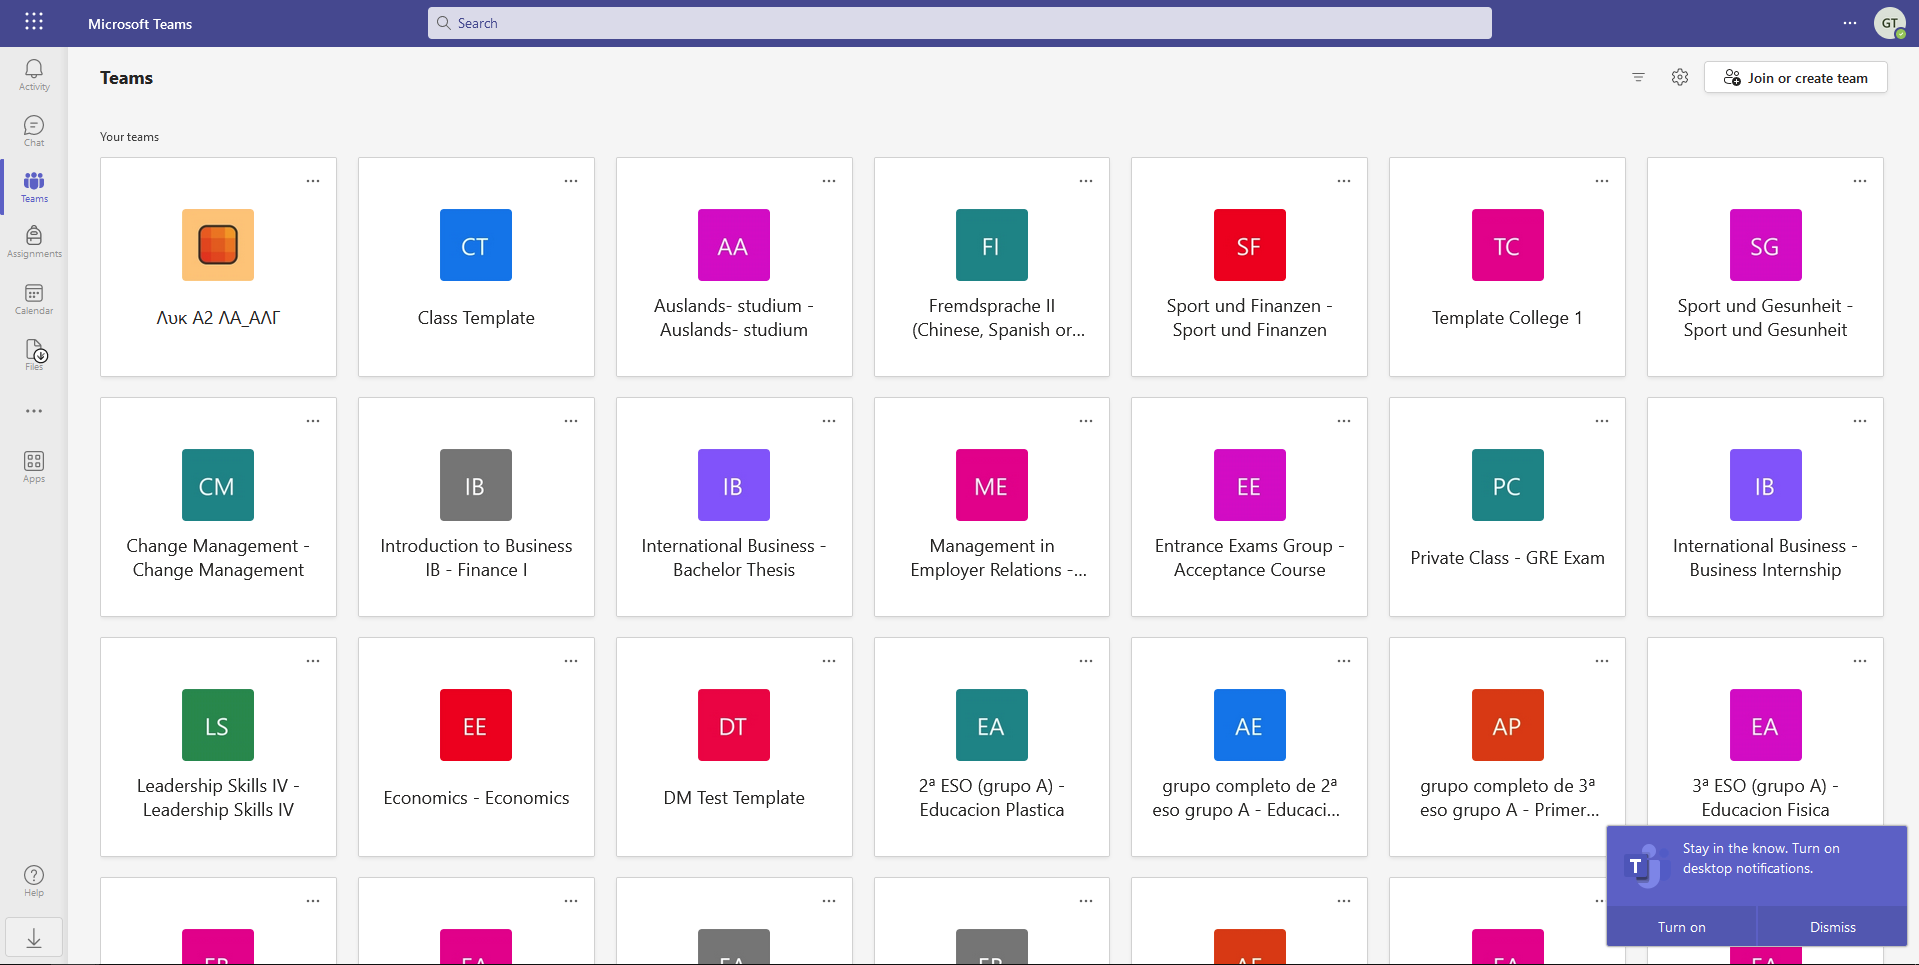Open Apps store in the sidebar

(34, 467)
